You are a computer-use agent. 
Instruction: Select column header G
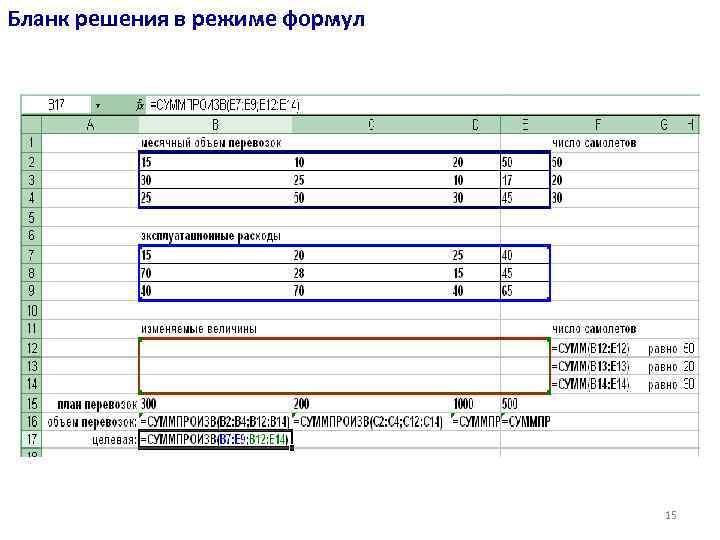664,124
